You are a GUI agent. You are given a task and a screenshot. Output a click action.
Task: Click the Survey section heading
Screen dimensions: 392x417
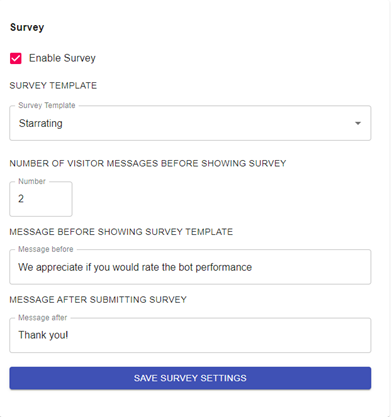[27, 27]
